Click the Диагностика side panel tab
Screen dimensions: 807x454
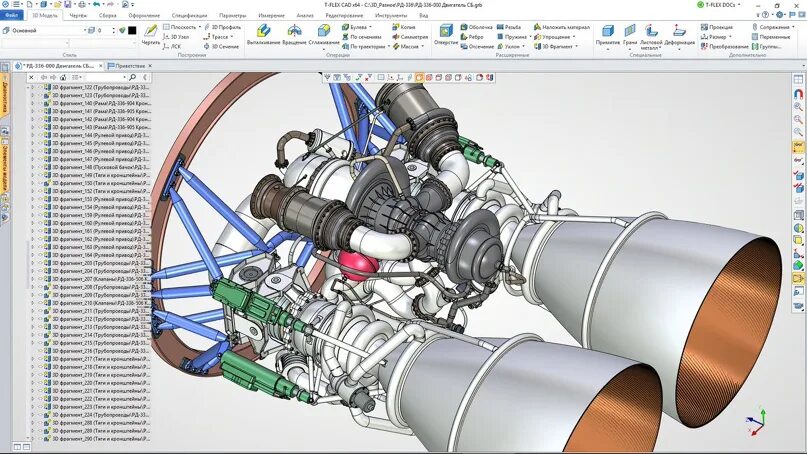[x=5, y=96]
